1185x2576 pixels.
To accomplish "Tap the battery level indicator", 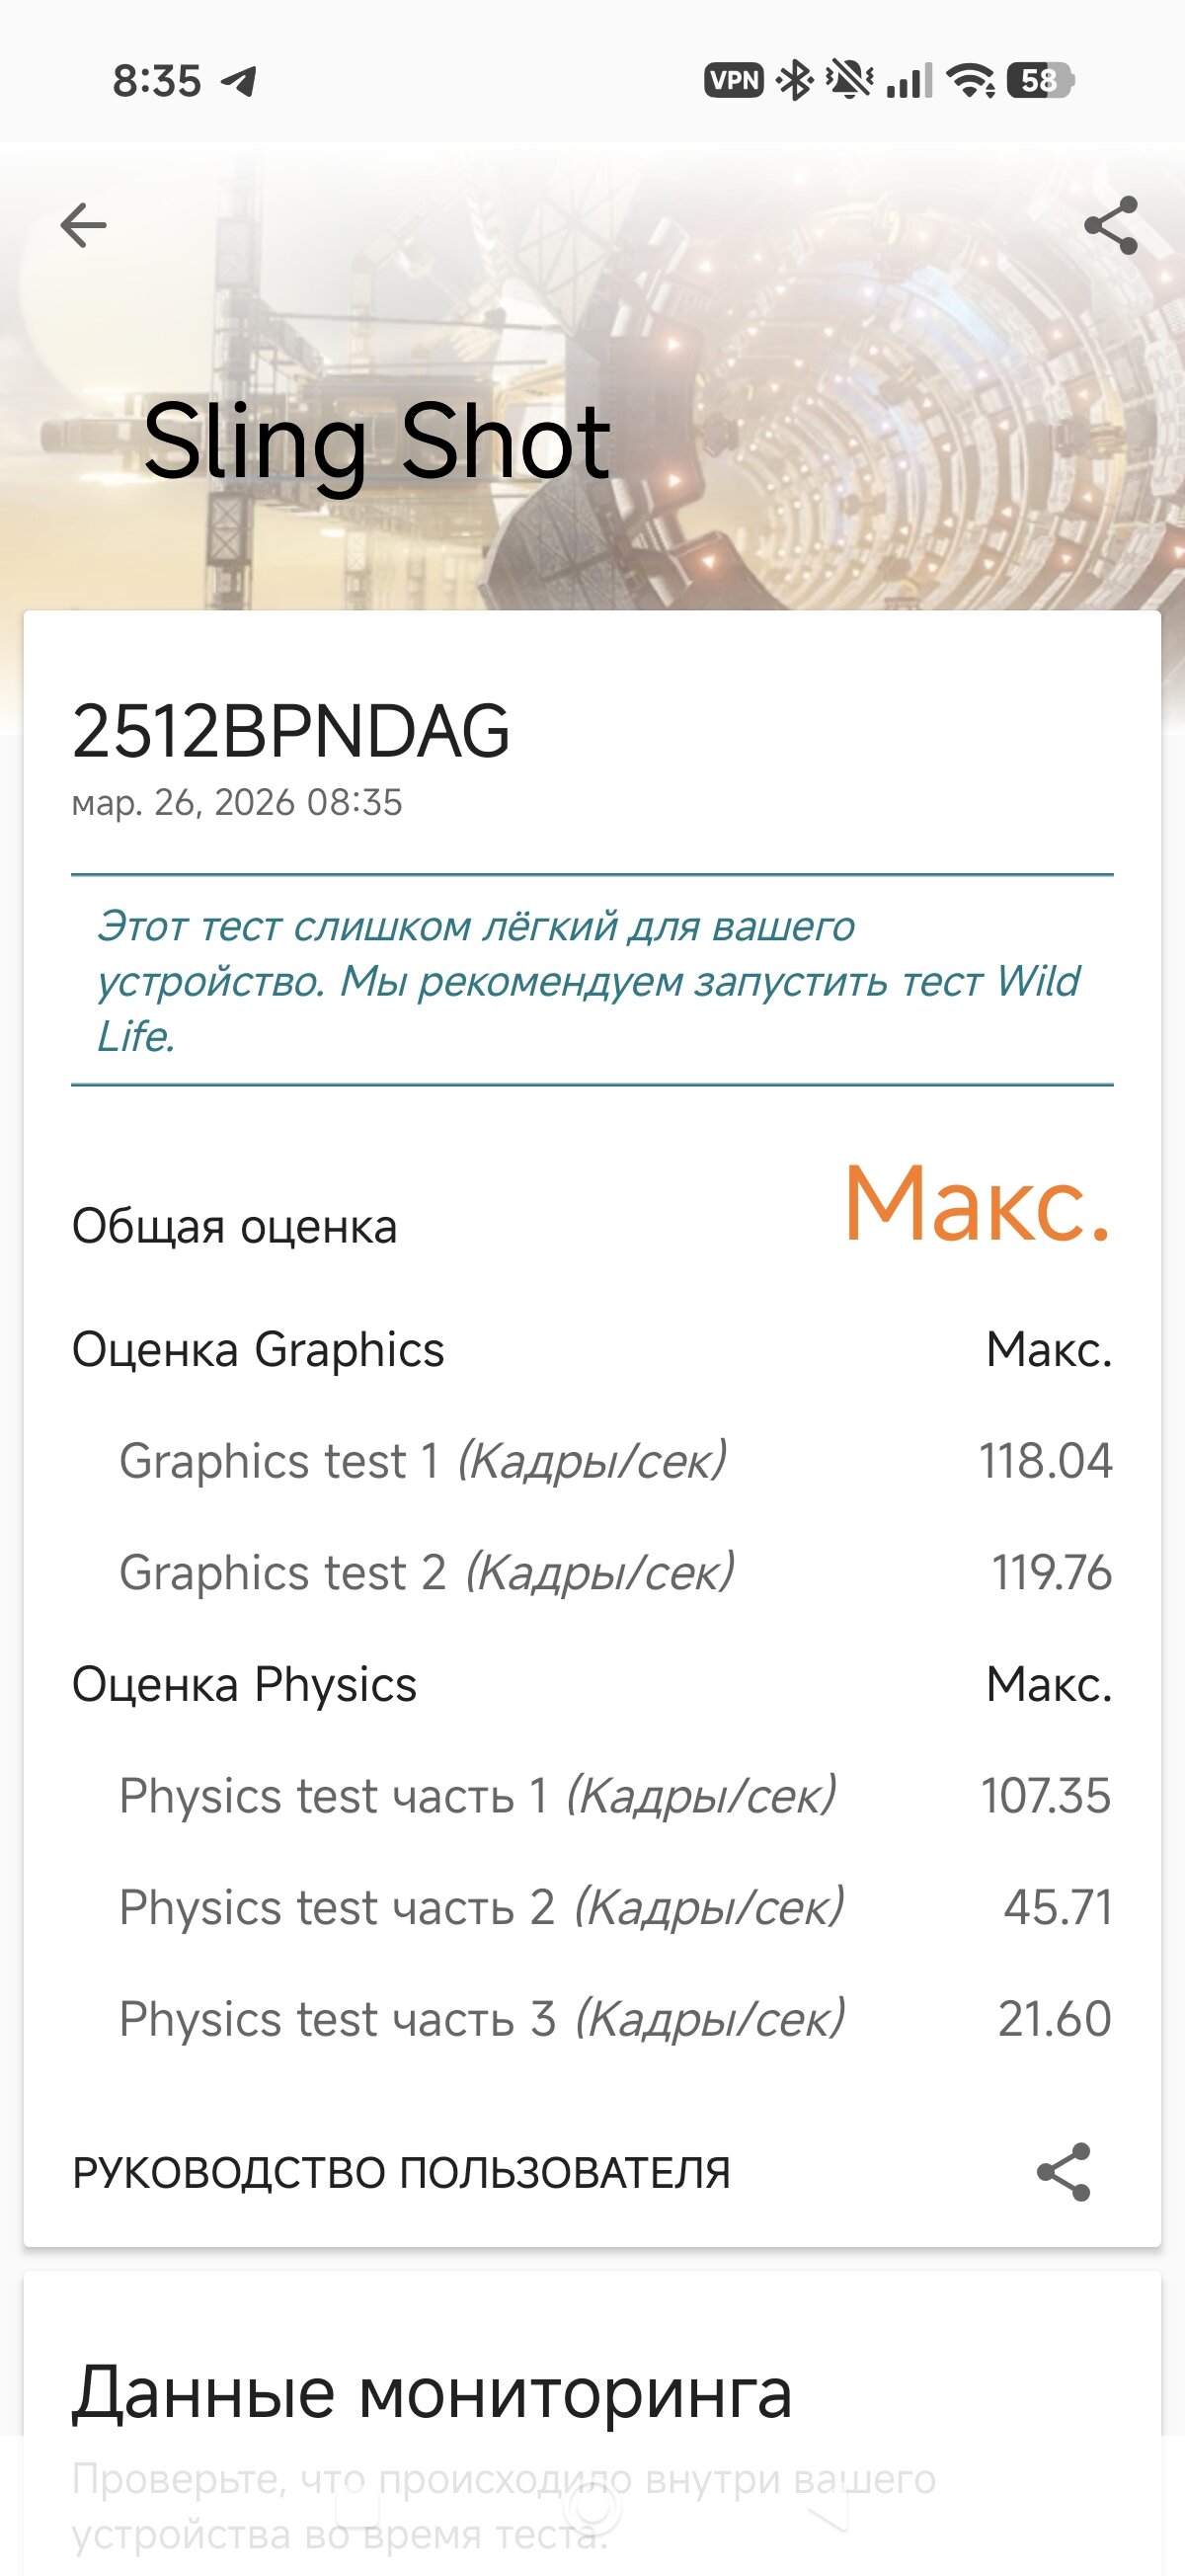I will tap(1040, 80).
